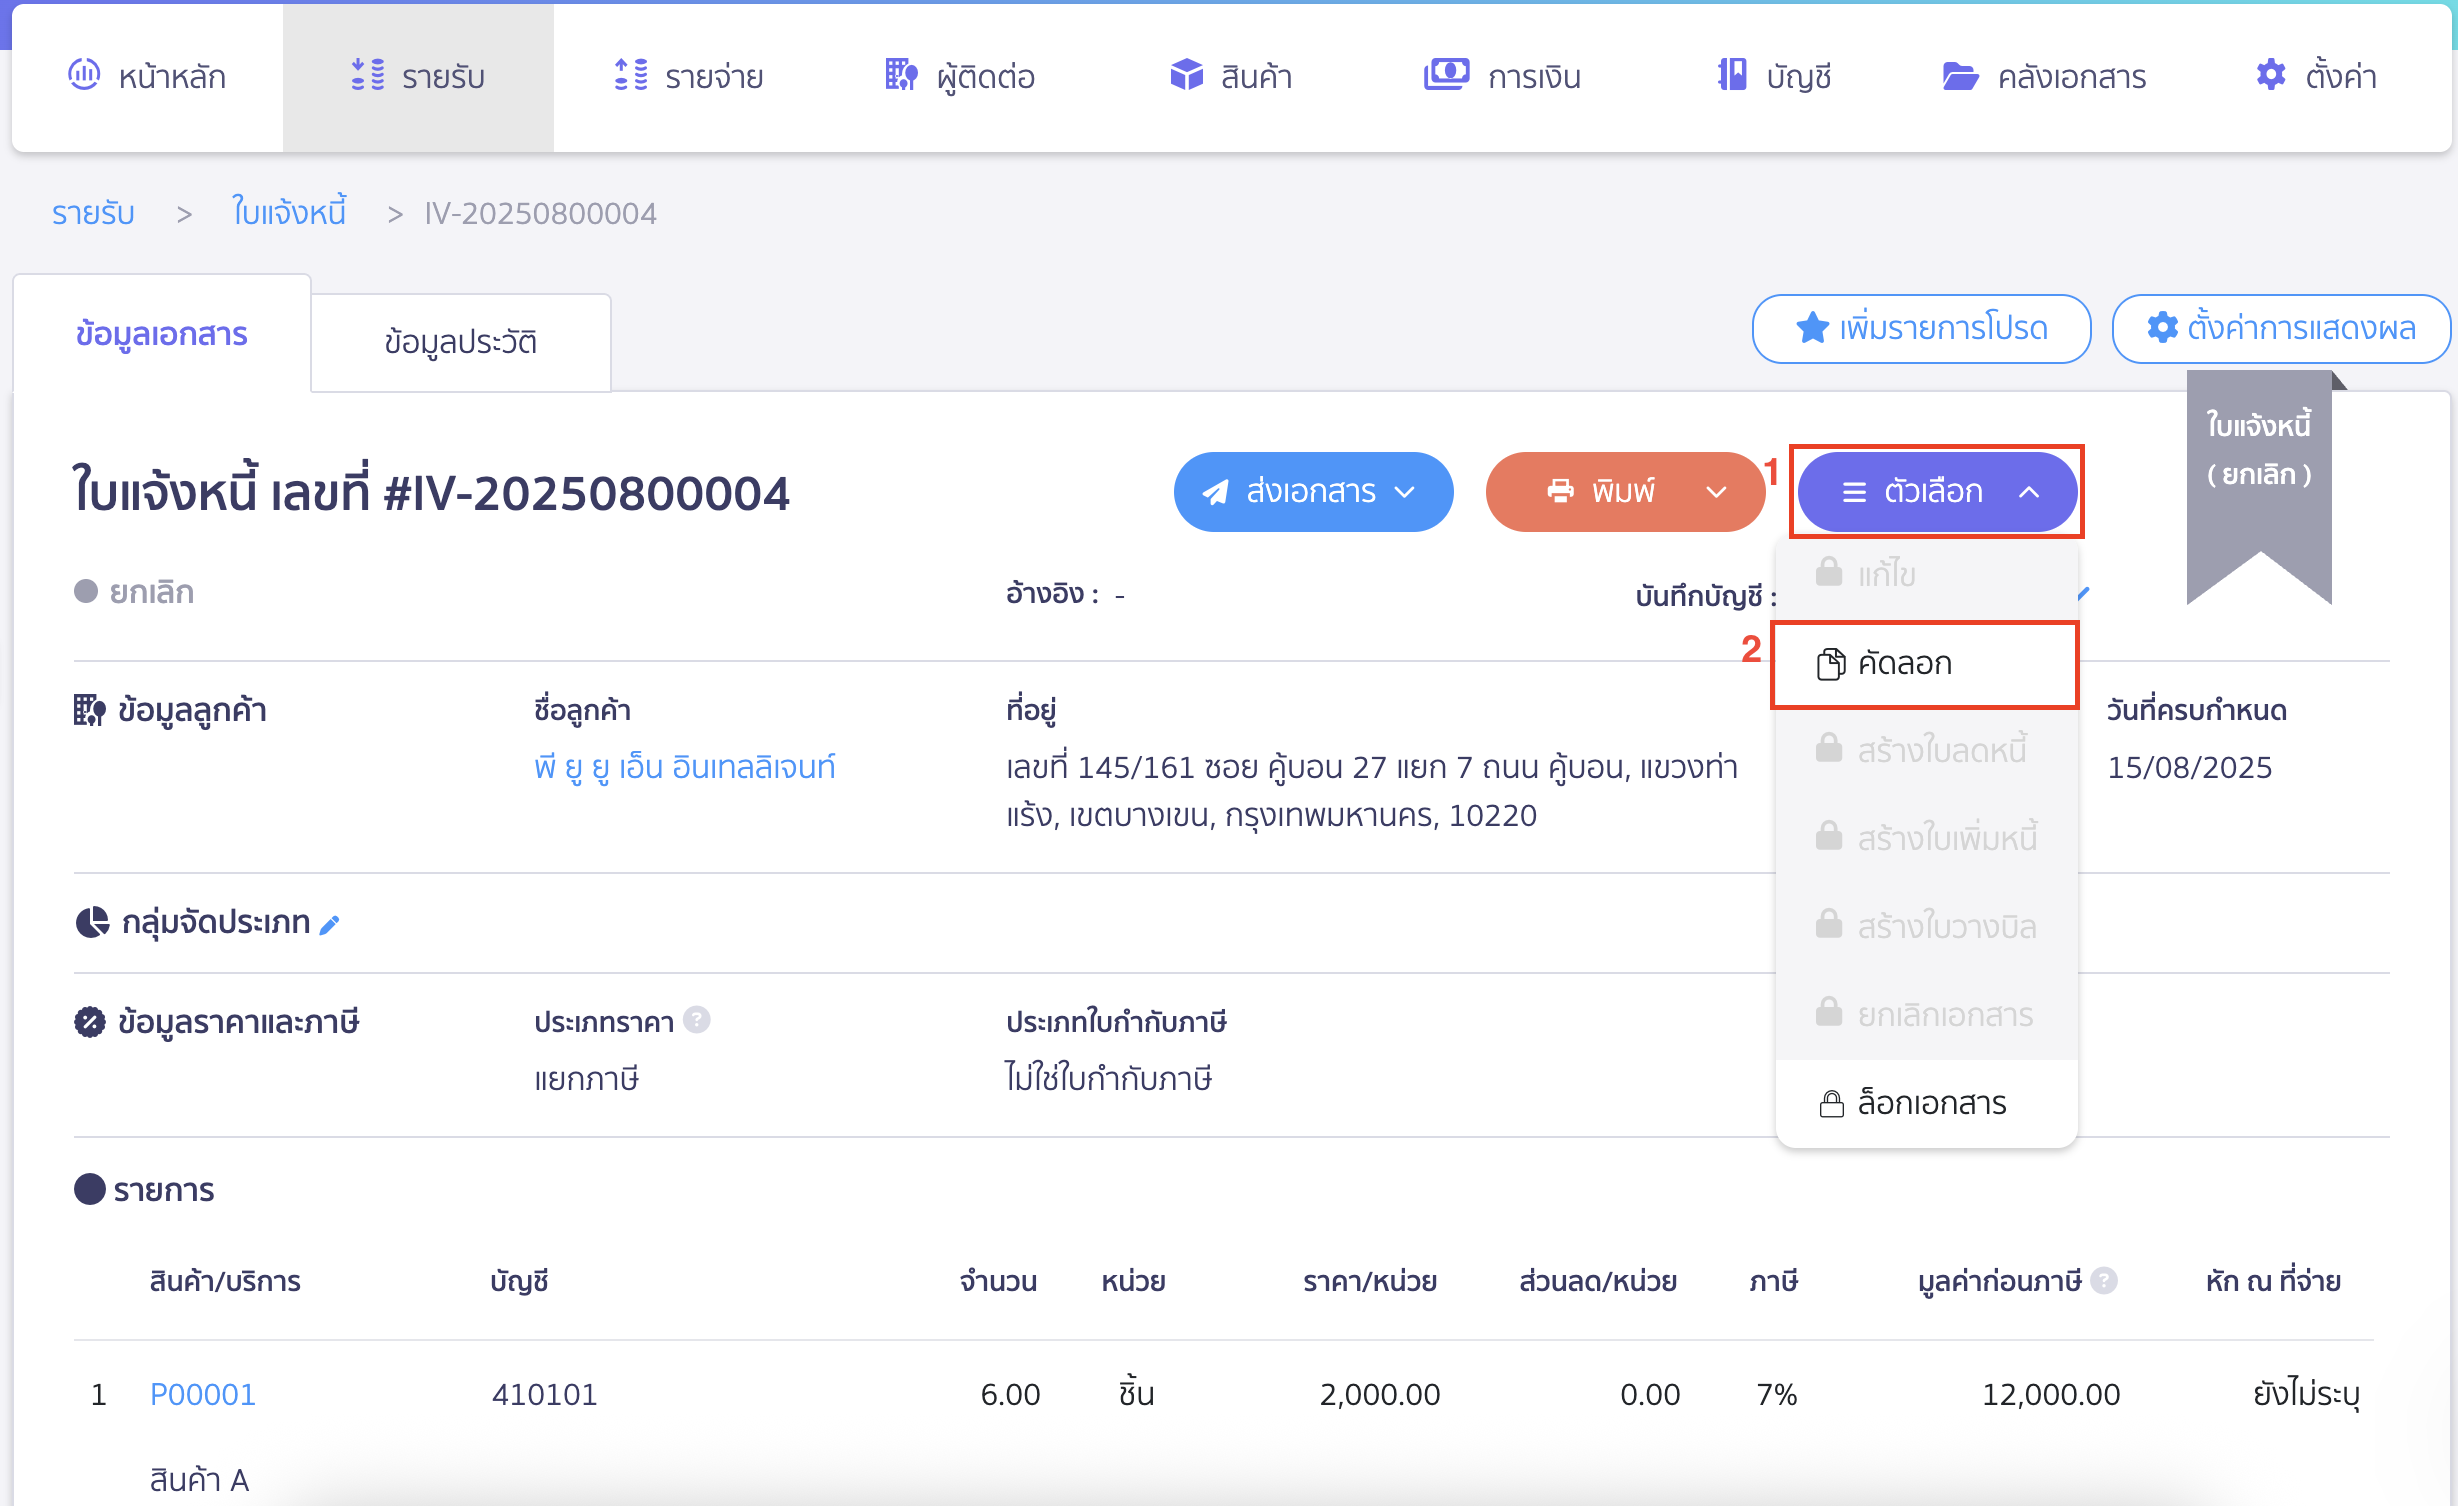Image resolution: width=2458 pixels, height=1506 pixels.
Task: Click the ยกเลิก status indicator
Action: coord(134,592)
